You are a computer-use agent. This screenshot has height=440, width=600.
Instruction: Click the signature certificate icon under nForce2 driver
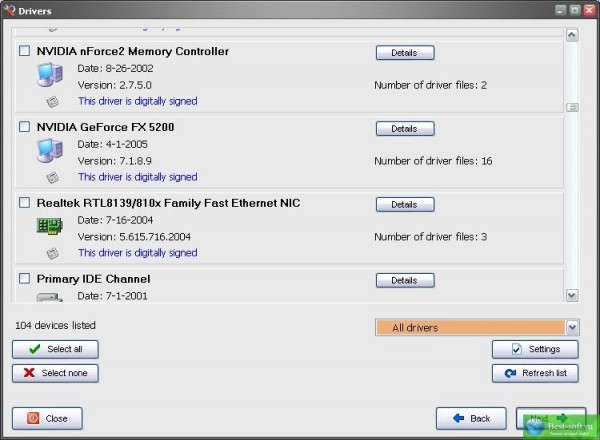tap(52, 102)
